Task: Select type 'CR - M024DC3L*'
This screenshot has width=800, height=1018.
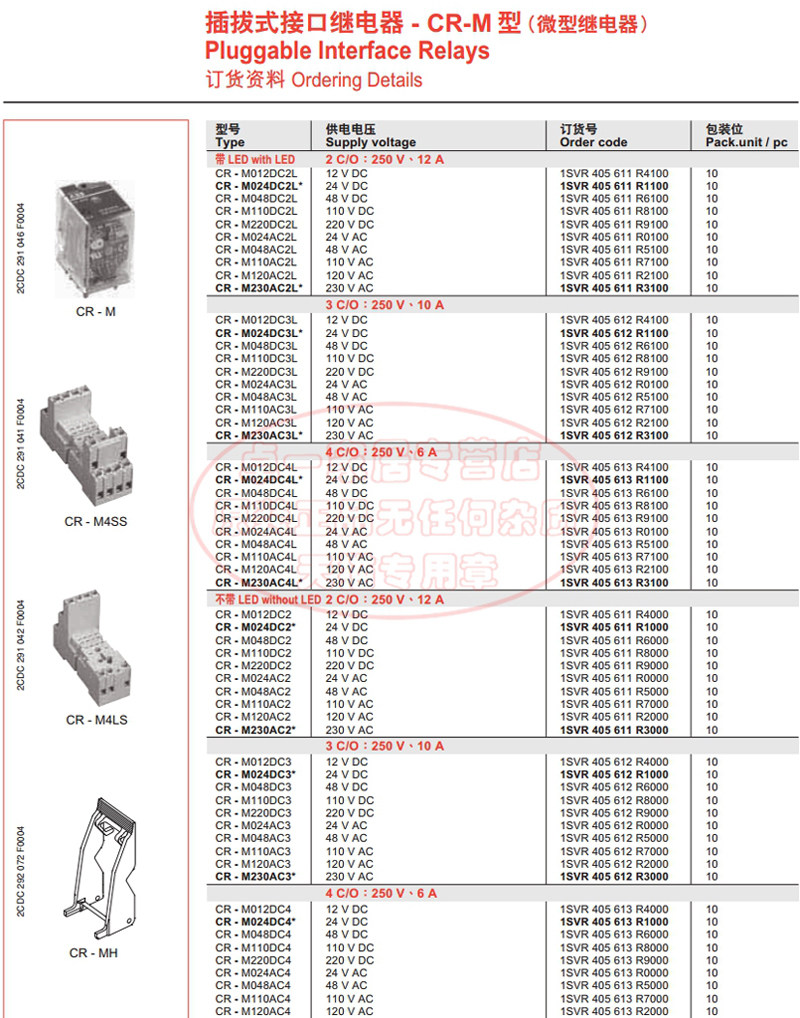Action: click(258, 333)
